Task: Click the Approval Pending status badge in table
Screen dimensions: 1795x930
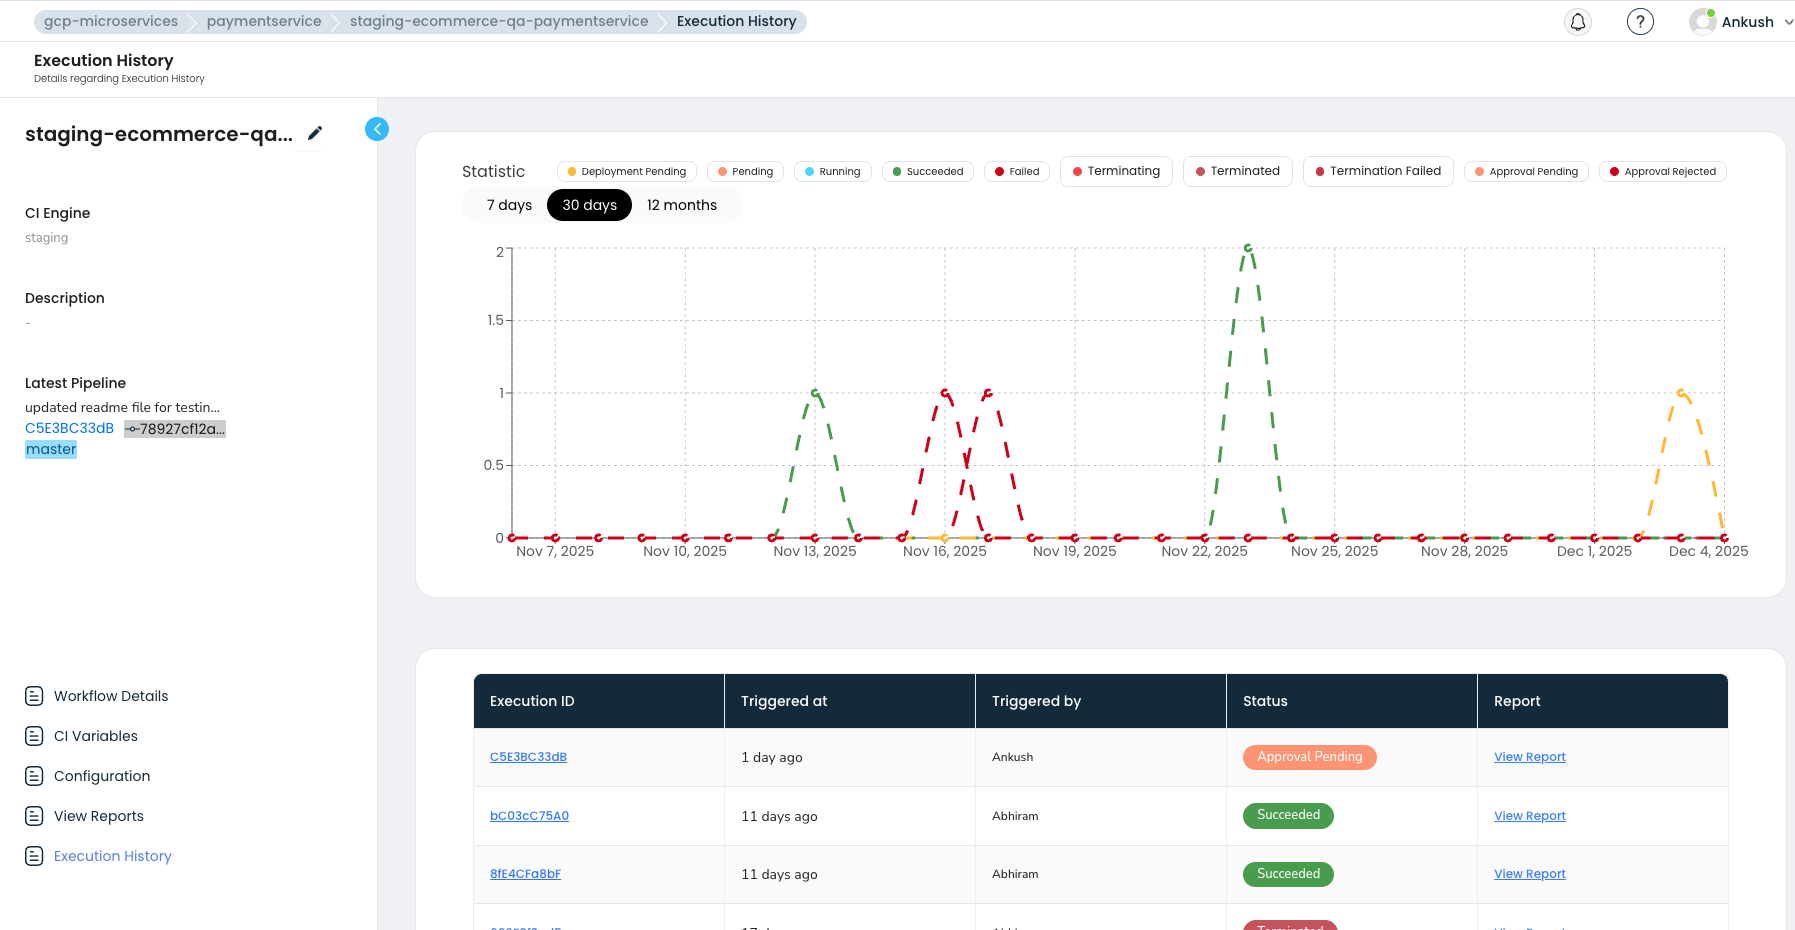Action: click(1310, 757)
